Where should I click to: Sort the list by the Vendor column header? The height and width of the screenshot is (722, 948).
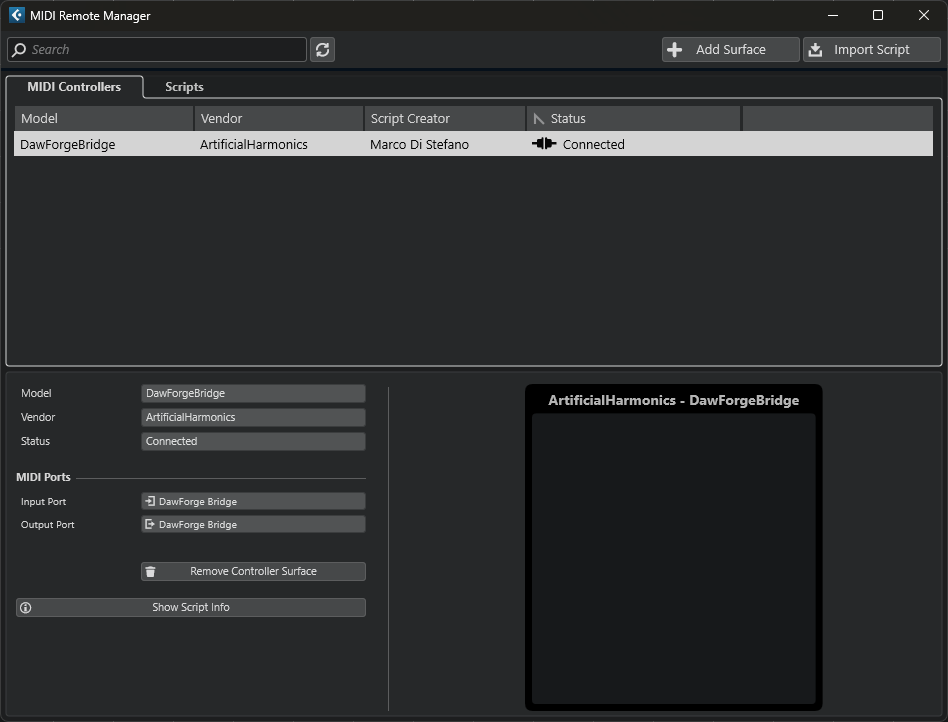tap(279, 119)
